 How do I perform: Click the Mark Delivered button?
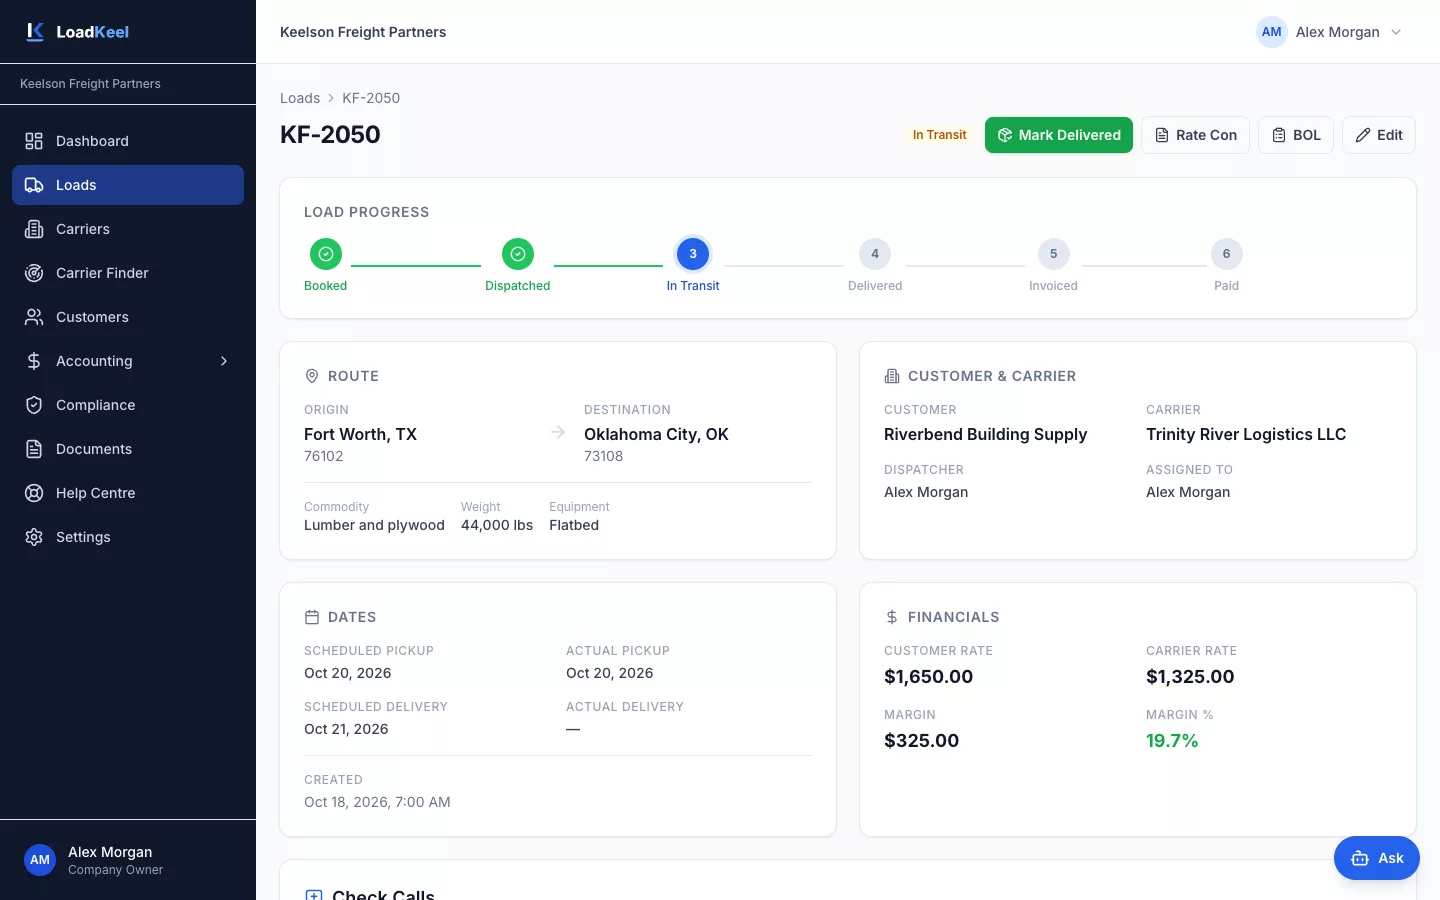(1059, 135)
